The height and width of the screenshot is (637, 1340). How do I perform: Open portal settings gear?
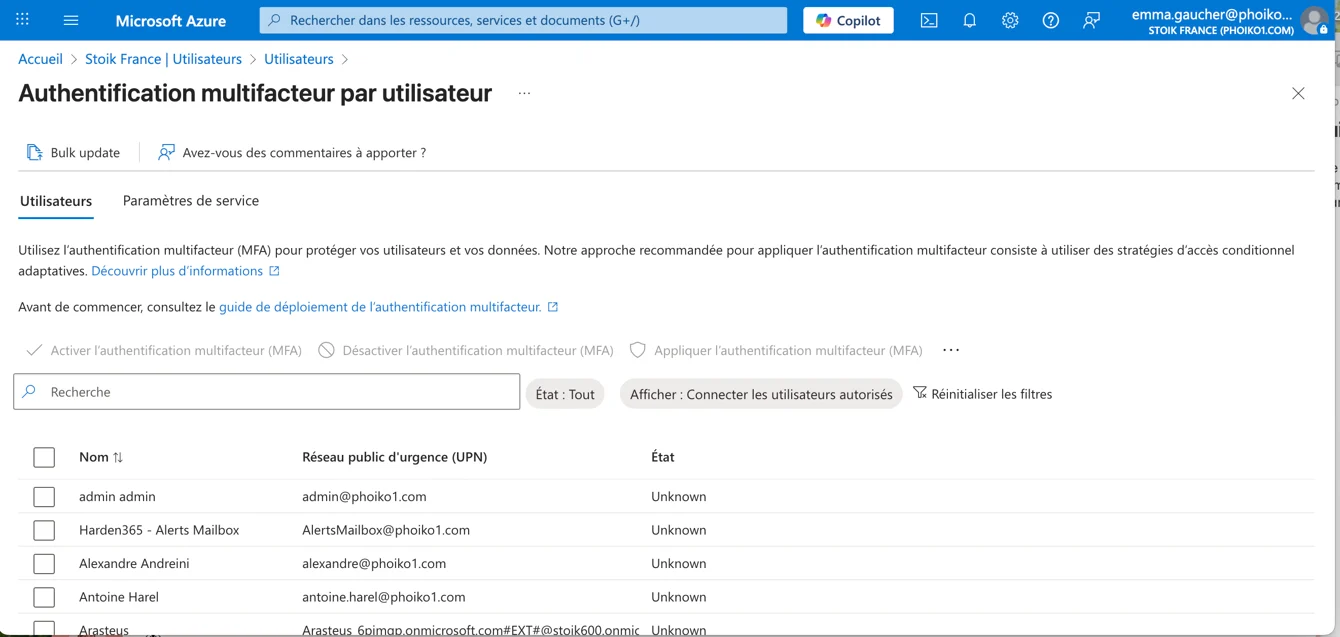(1010, 20)
